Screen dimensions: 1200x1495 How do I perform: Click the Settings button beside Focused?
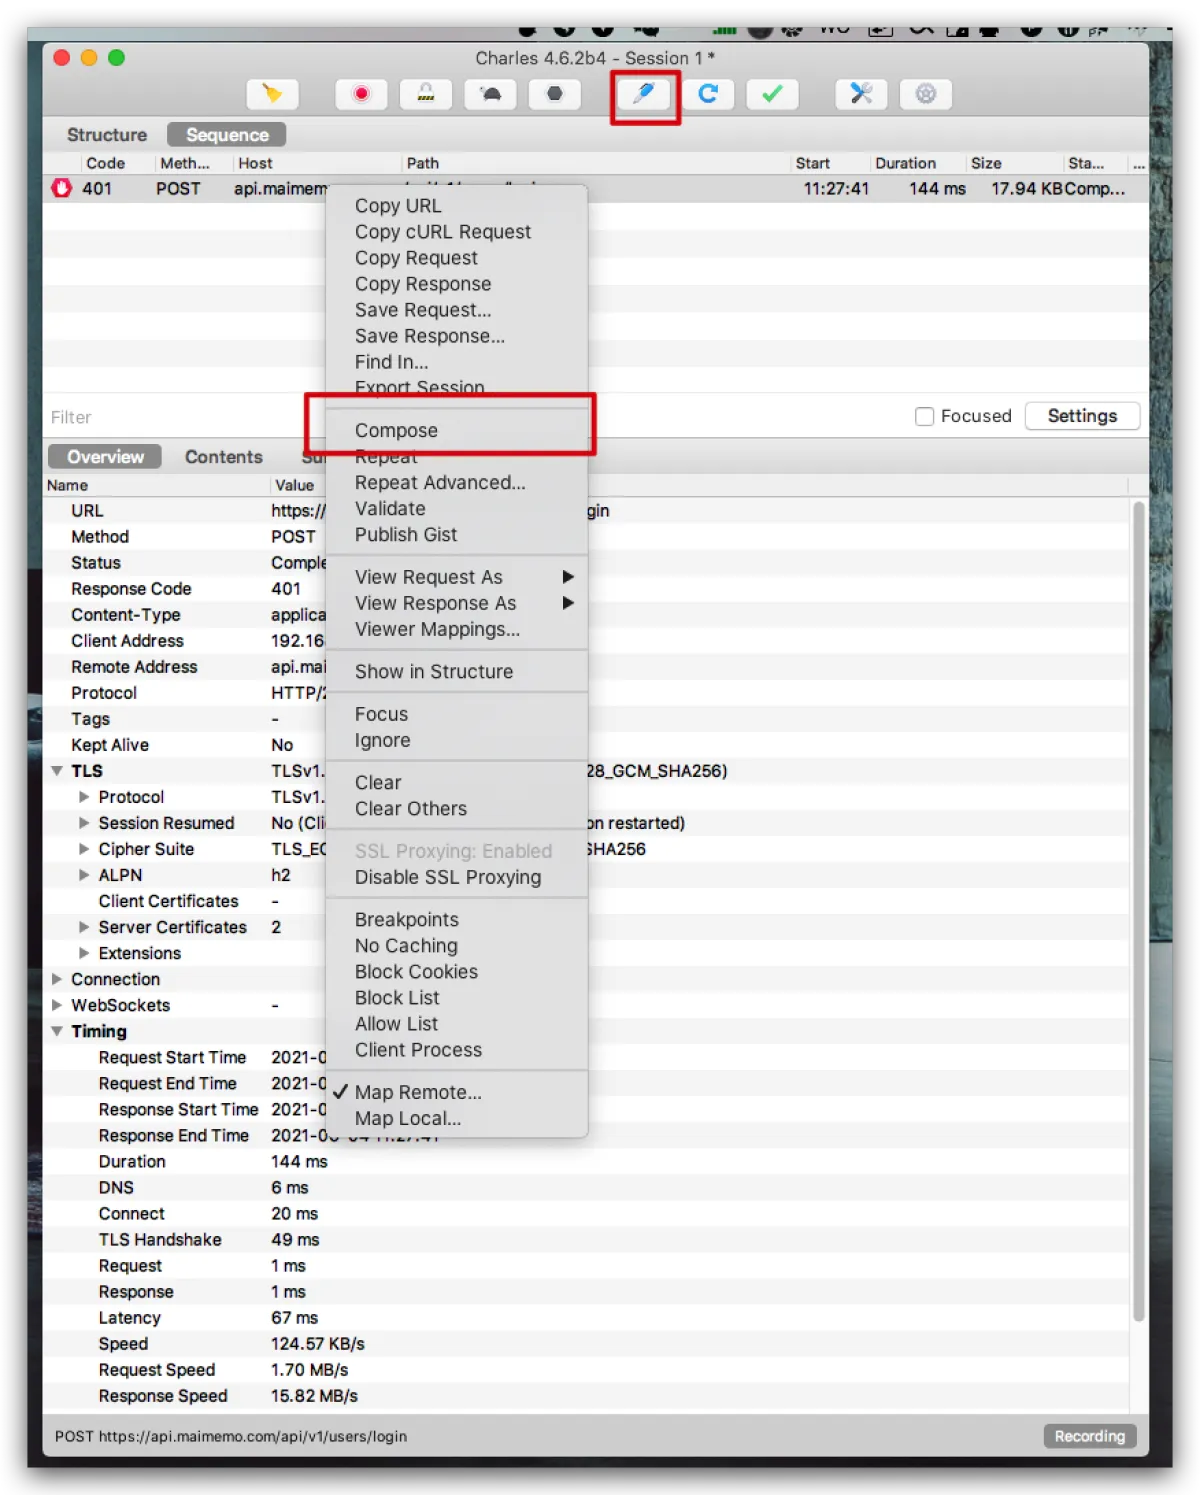pyautogui.click(x=1082, y=416)
